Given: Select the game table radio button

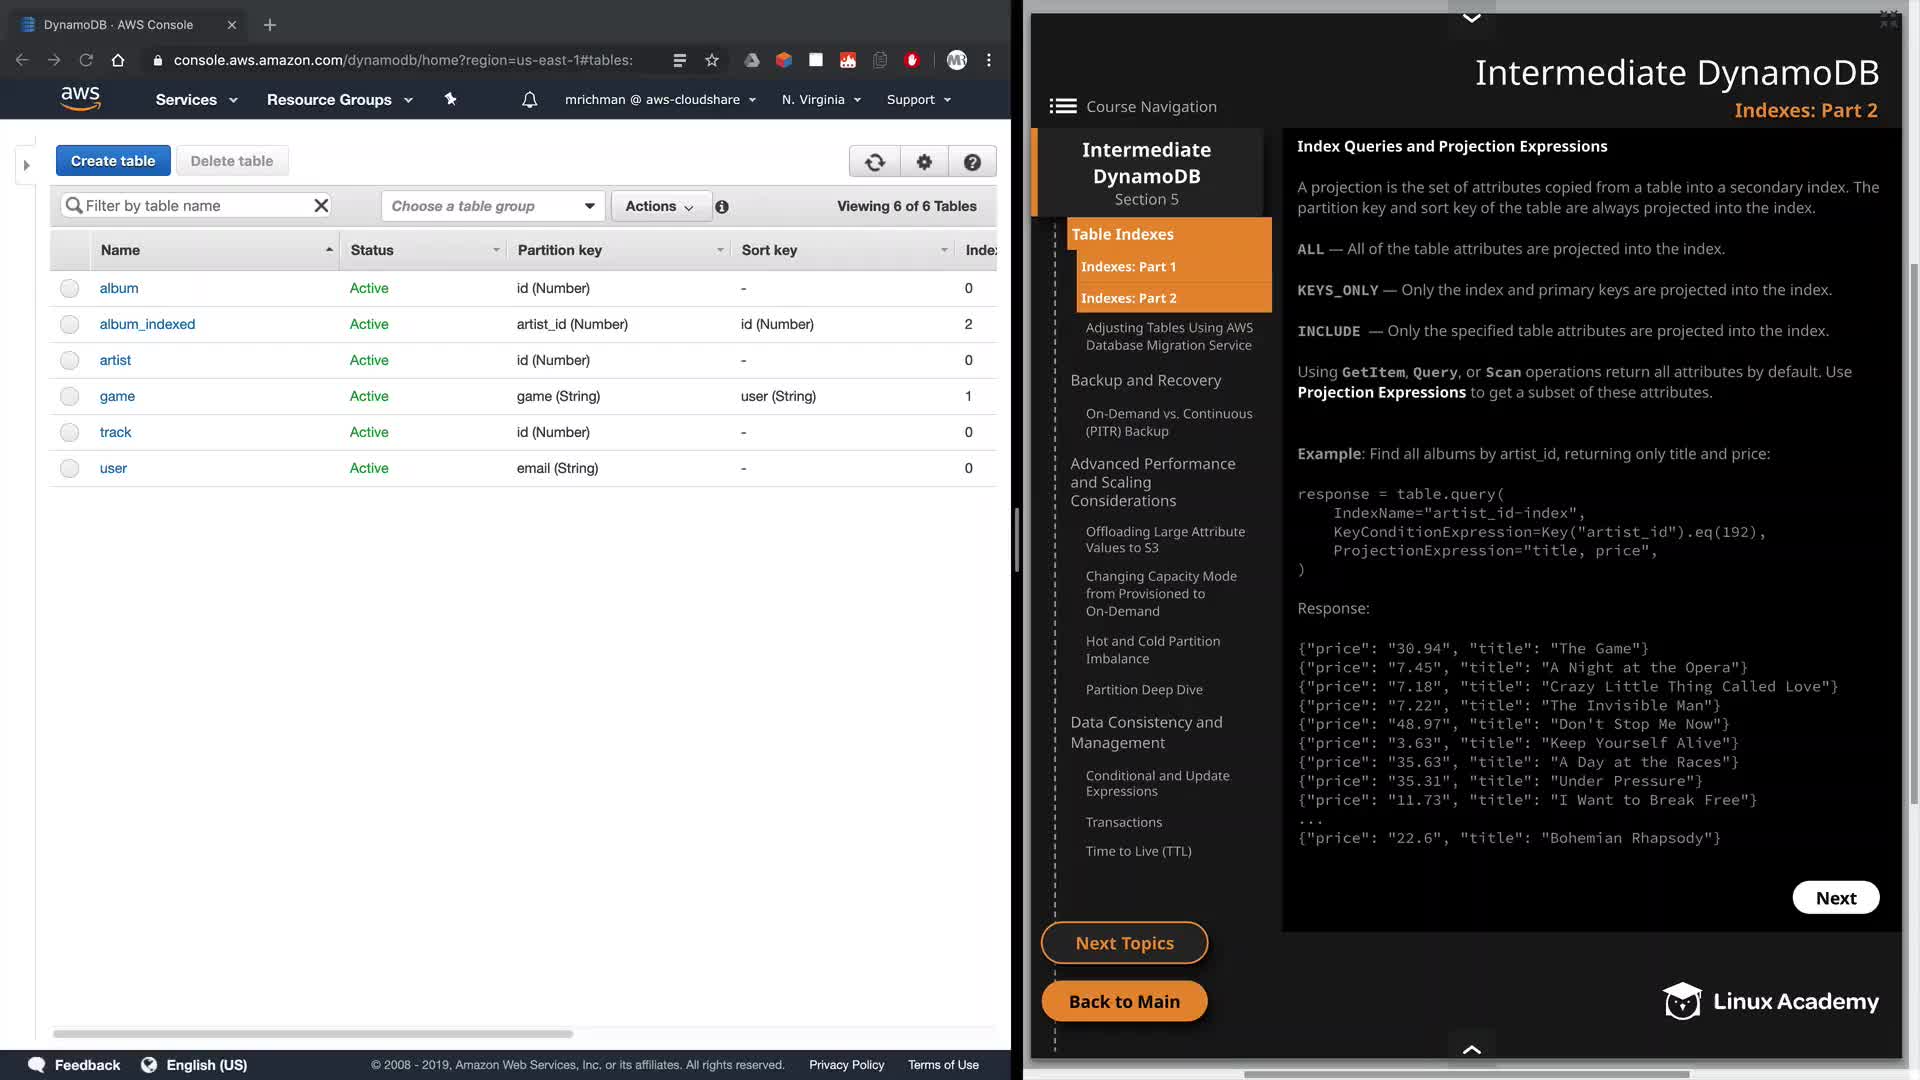Looking at the screenshot, I should coord(69,397).
